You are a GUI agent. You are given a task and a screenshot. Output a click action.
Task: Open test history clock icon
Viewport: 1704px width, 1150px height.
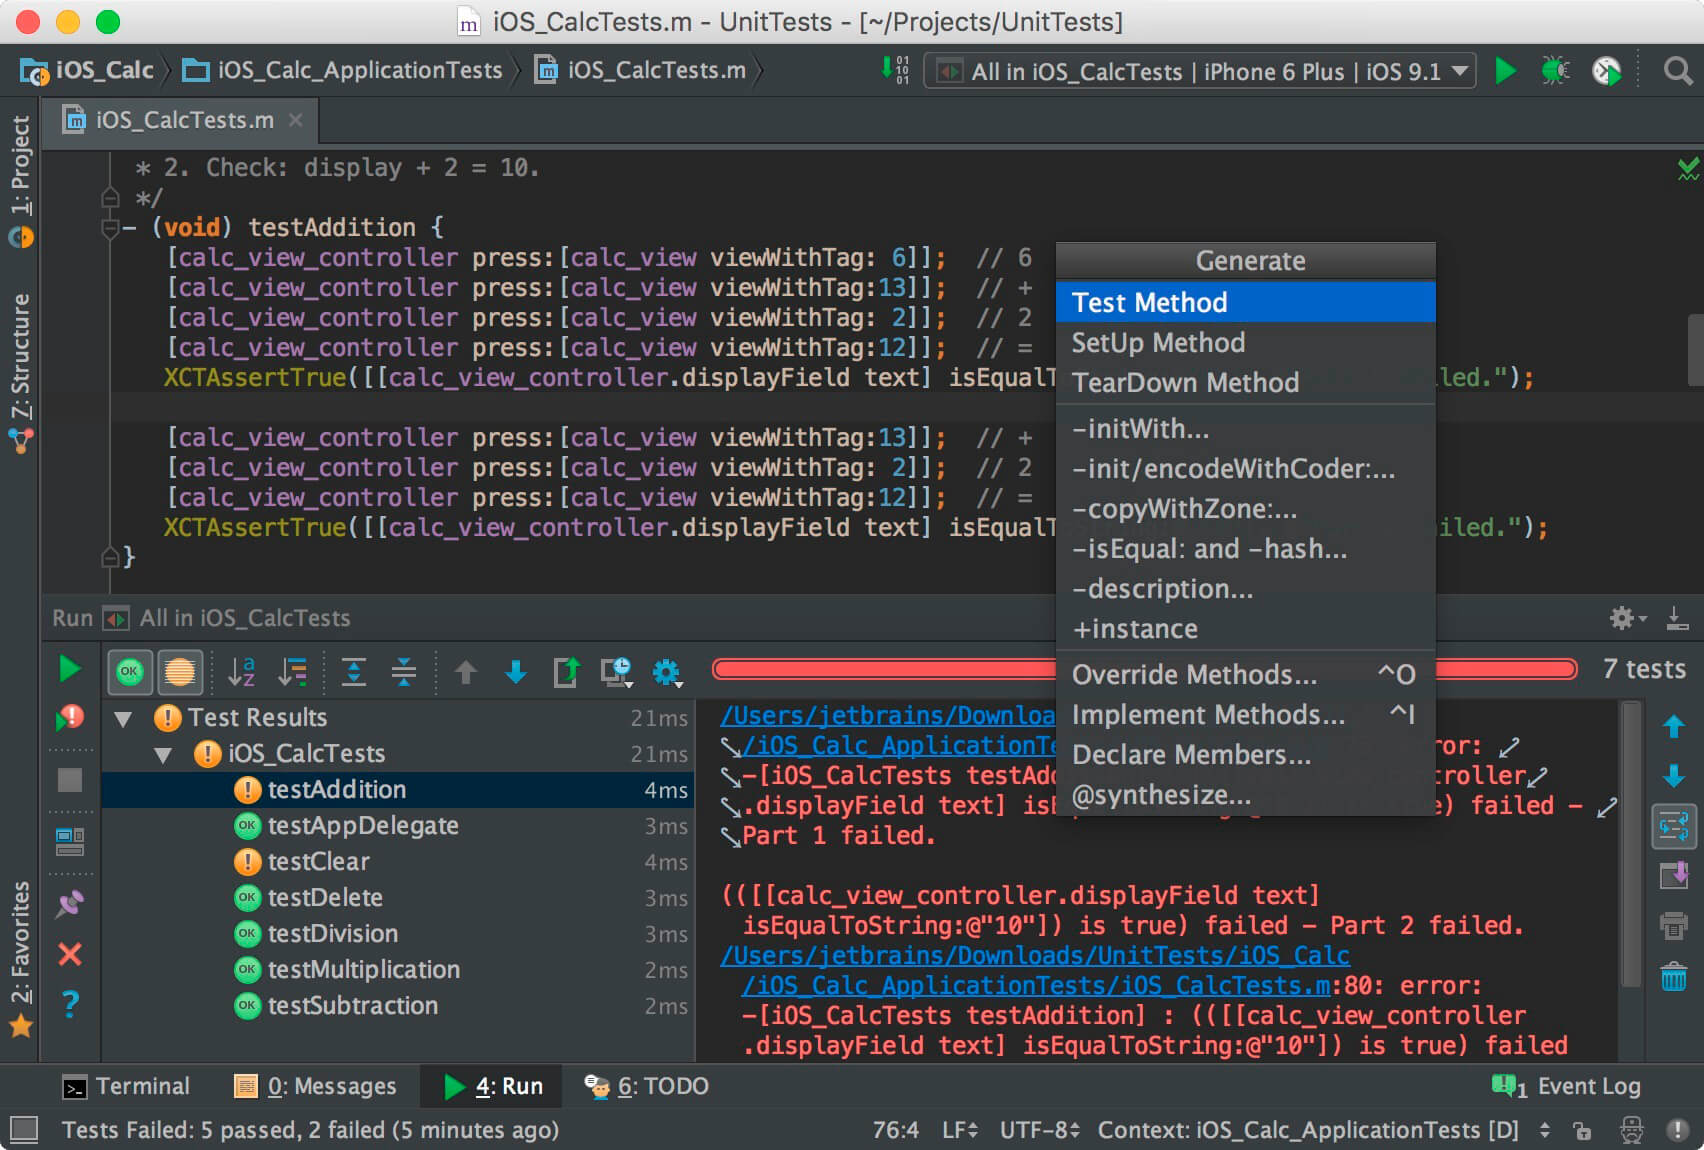[x=616, y=672]
